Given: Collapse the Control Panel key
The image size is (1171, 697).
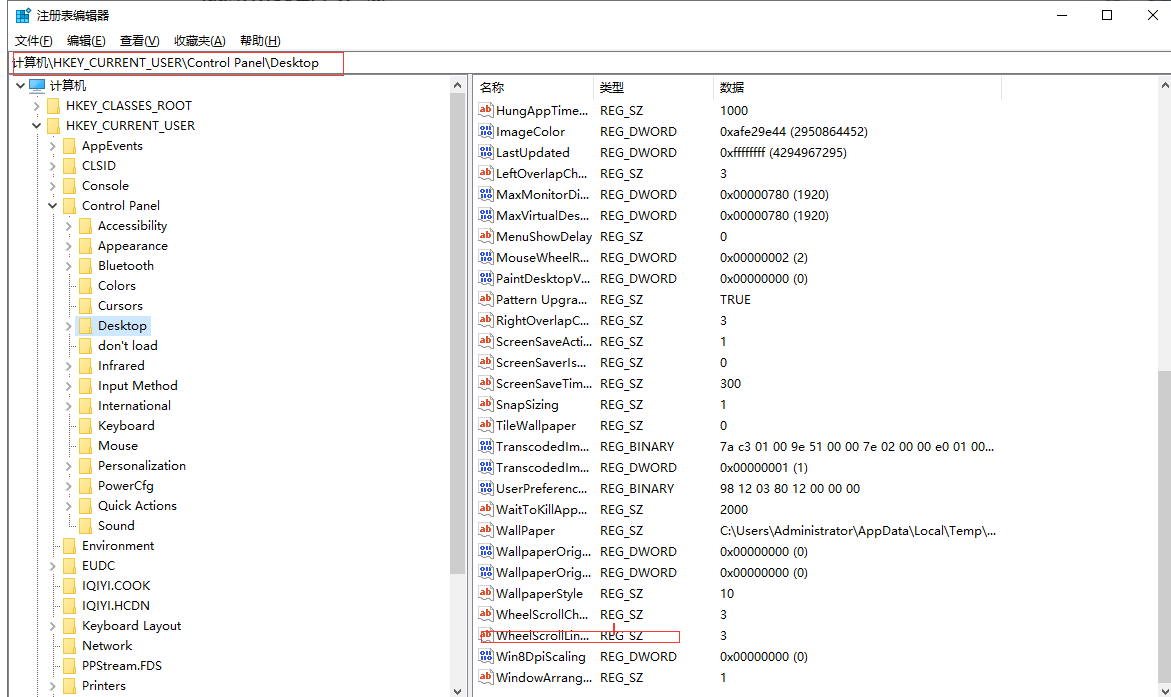Looking at the screenshot, I should [53, 206].
